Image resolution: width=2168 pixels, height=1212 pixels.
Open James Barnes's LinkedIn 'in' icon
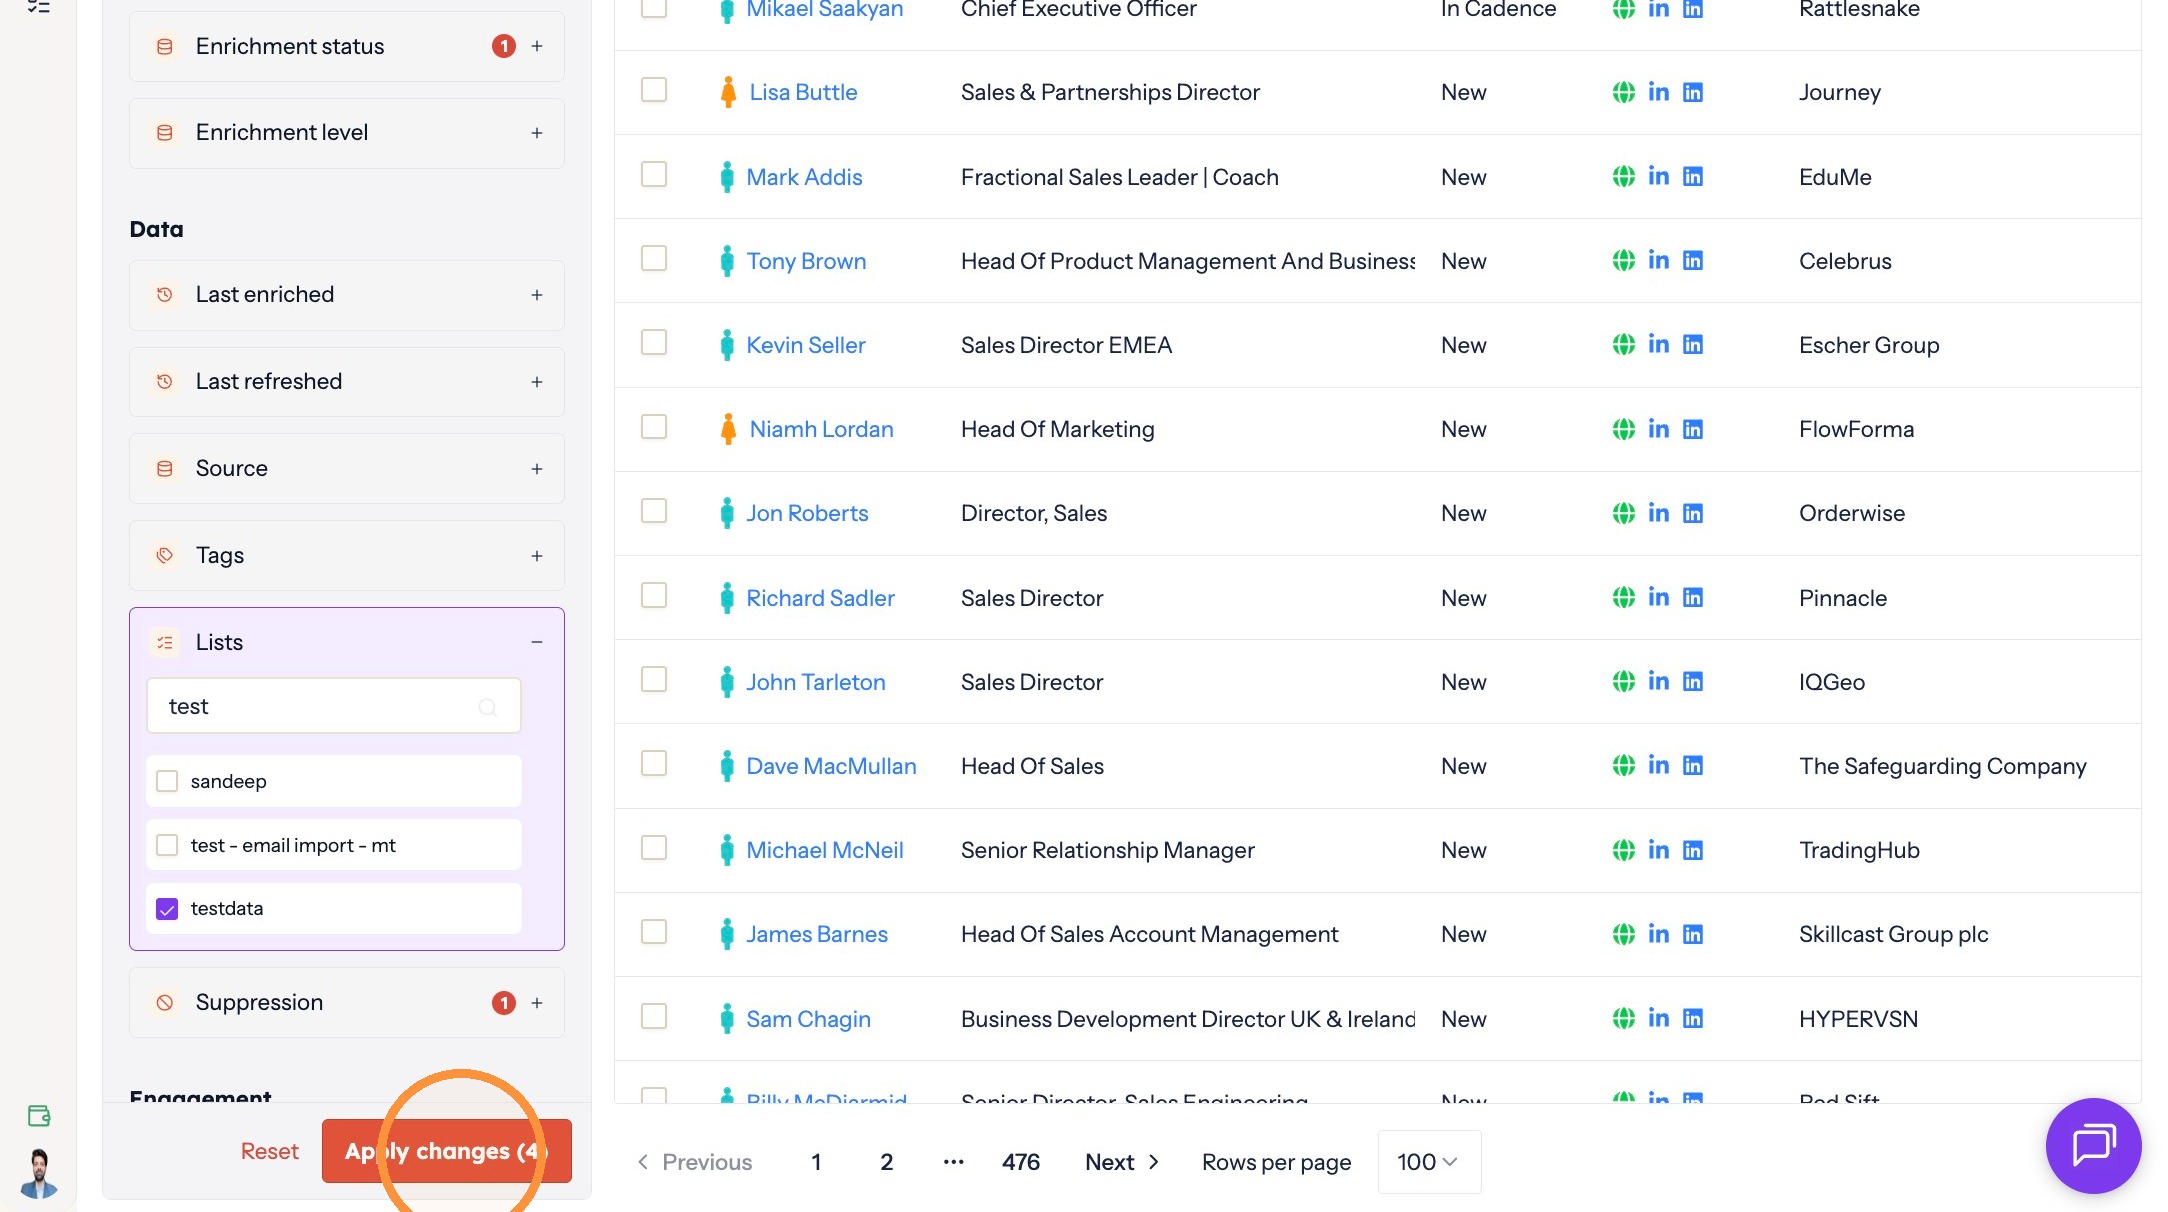pos(1658,934)
